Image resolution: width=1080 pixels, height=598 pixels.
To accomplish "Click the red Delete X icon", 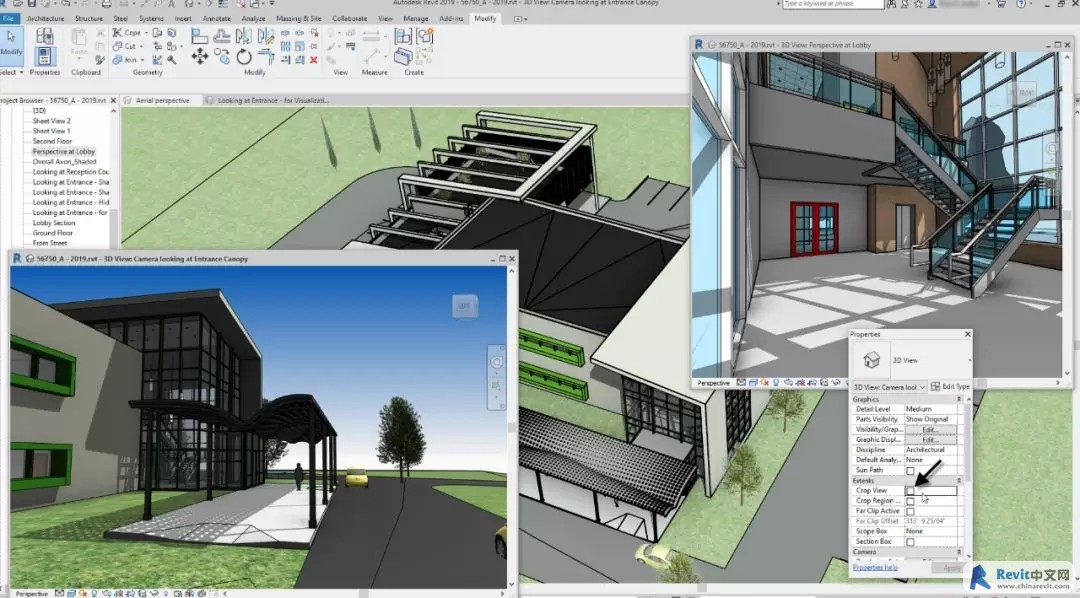I will (313, 60).
